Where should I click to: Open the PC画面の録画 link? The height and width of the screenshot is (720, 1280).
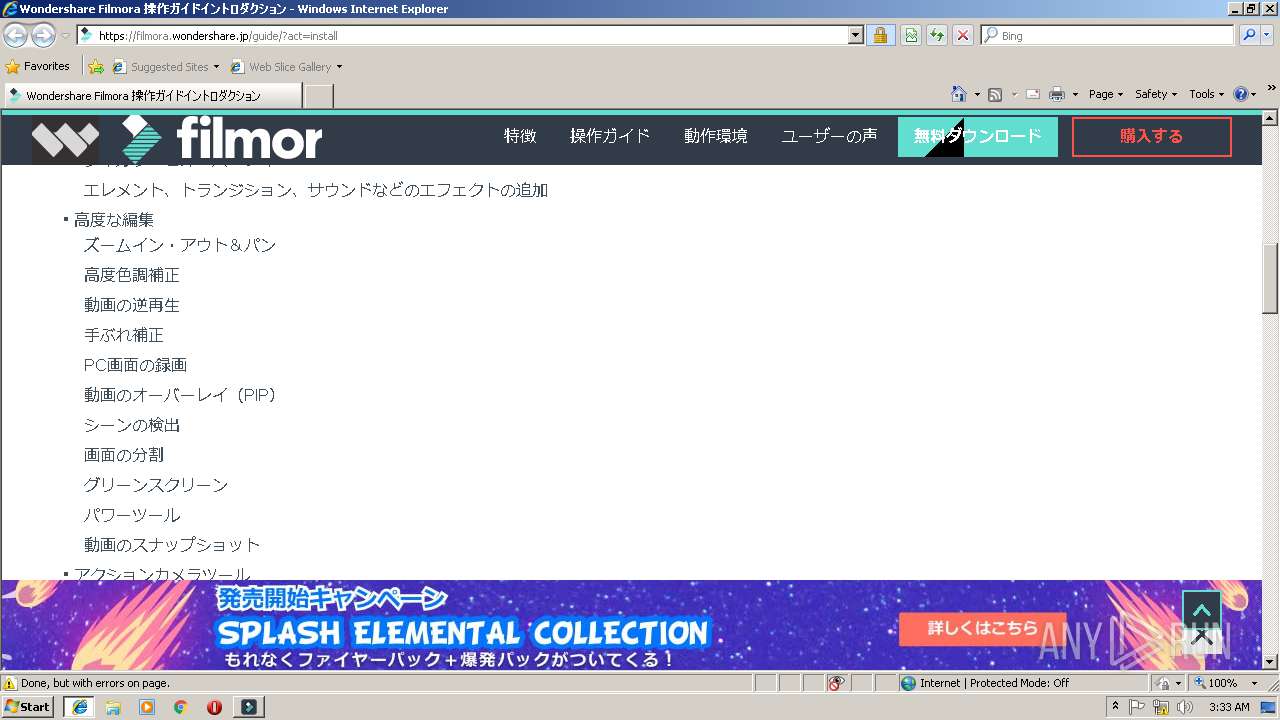pos(136,365)
